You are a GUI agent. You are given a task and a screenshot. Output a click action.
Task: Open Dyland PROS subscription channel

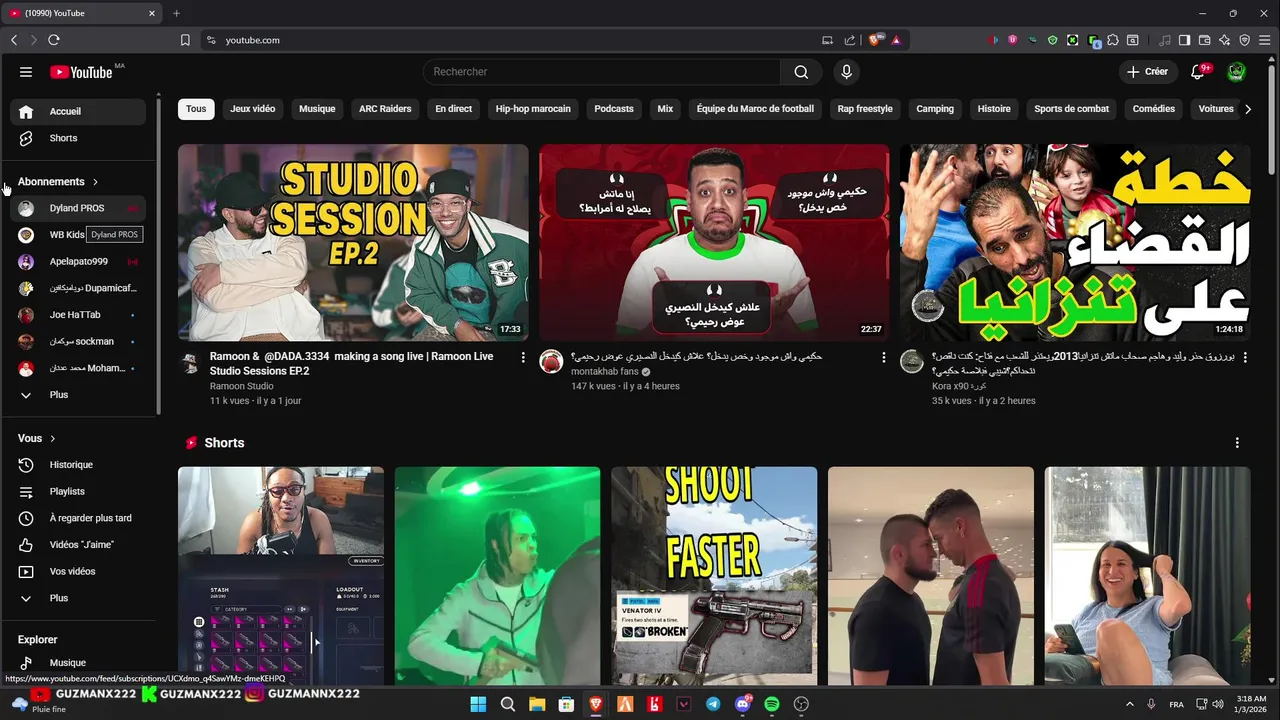pyautogui.click(x=78, y=208)
